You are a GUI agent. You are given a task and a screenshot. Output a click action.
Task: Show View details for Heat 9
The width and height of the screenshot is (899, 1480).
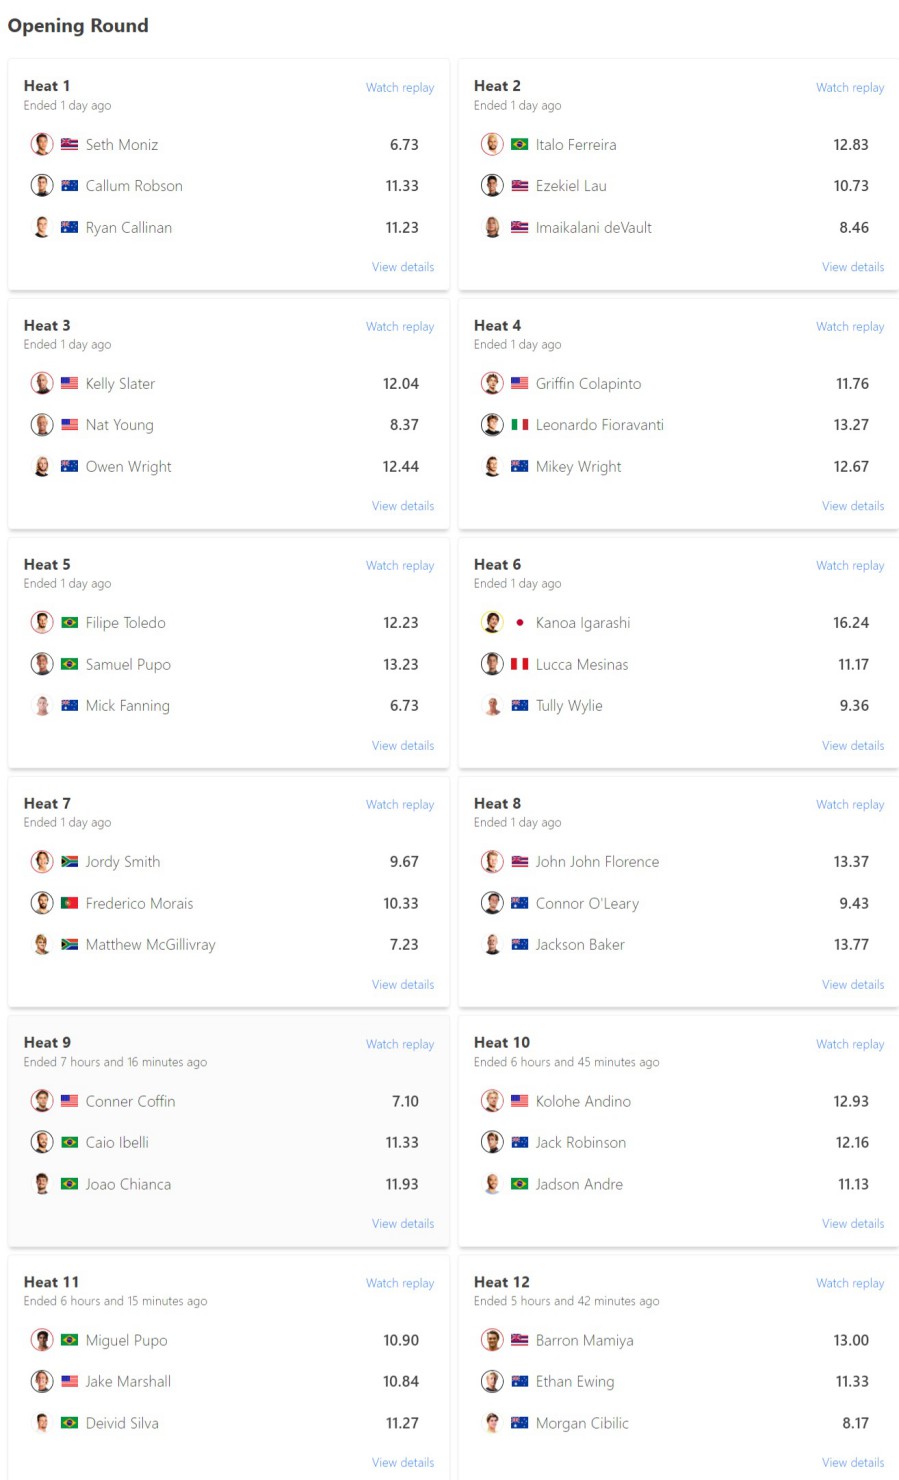tap(403, 1224)
